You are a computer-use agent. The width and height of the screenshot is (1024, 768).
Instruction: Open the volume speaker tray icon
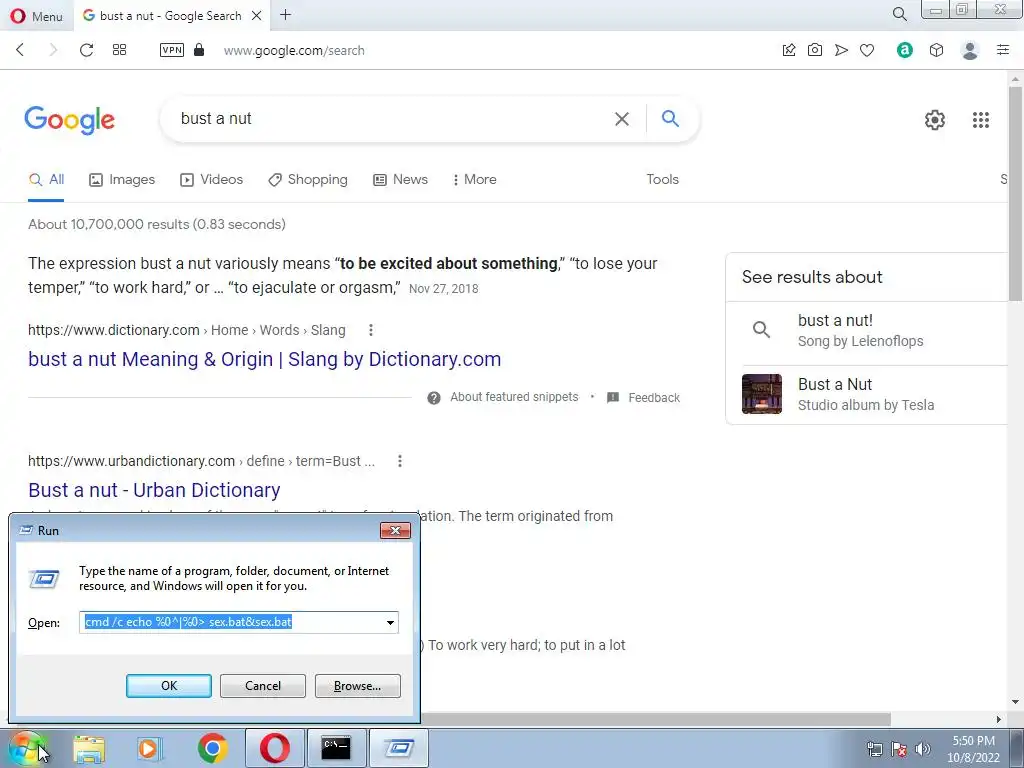[x=923, y=749]
